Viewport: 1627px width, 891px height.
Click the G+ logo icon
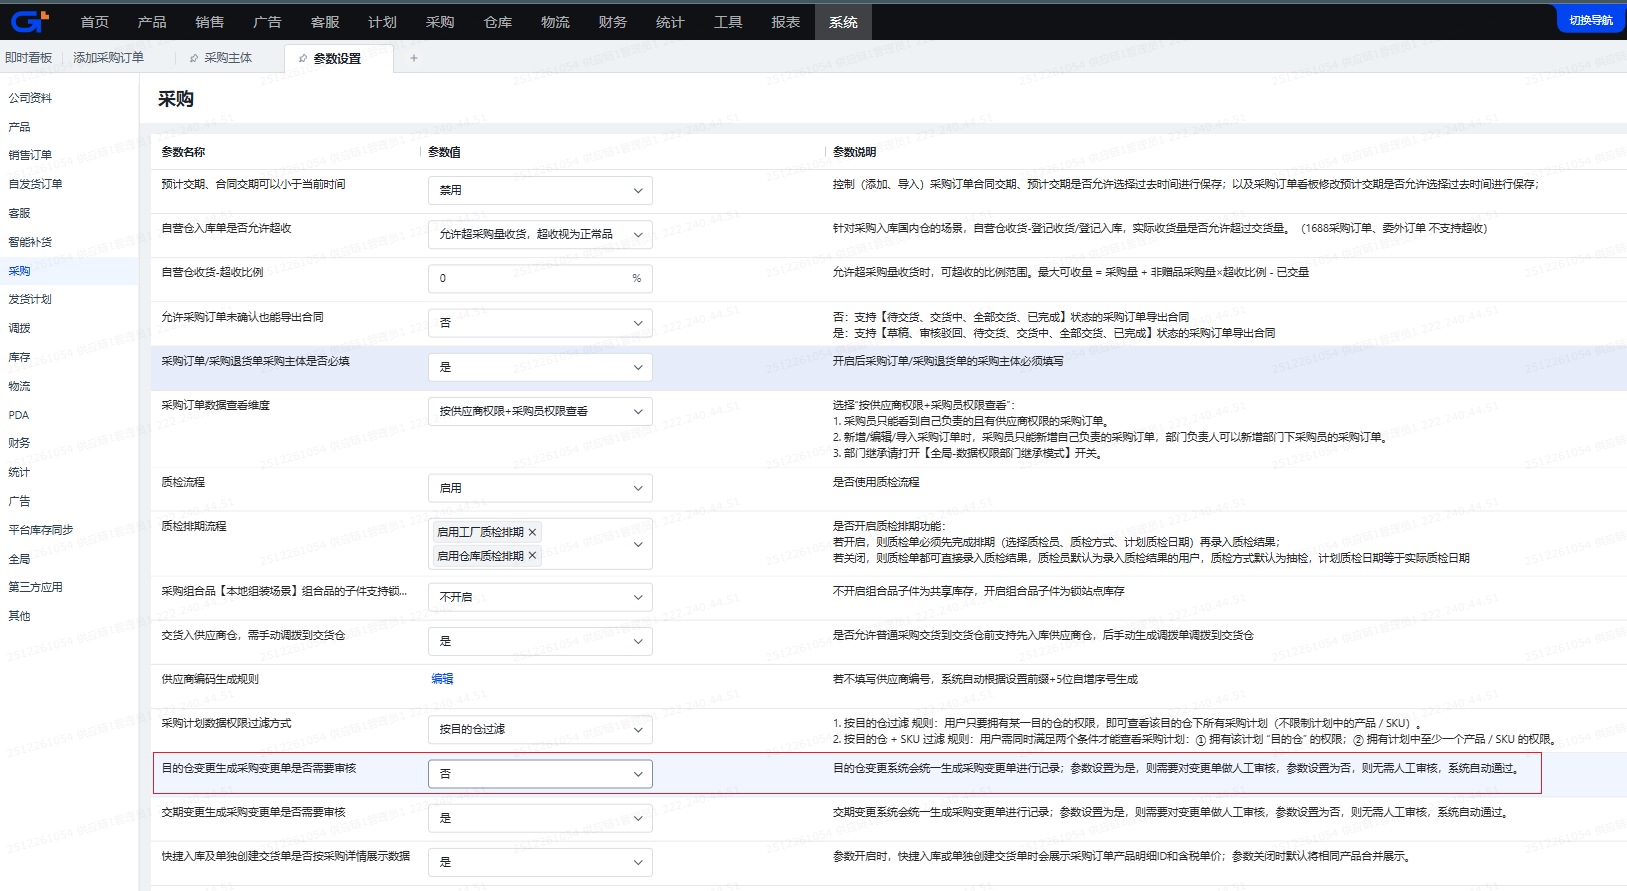(x=29, y=21)
